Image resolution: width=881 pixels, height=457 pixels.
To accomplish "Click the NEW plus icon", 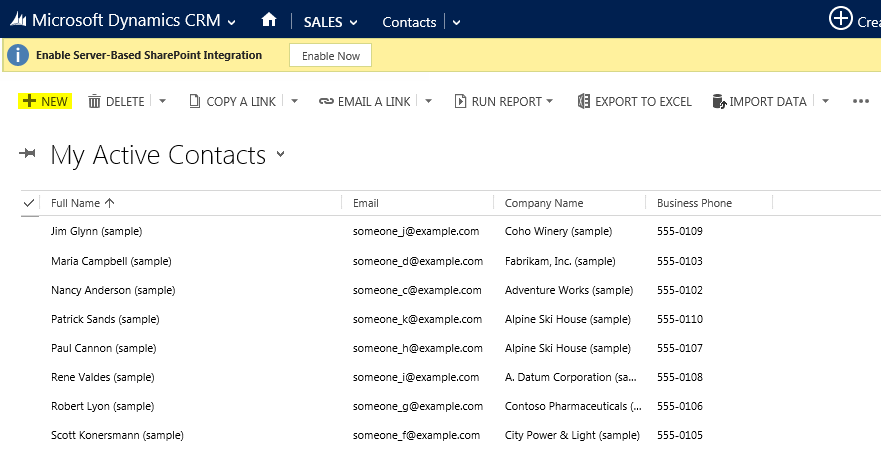I will (29, 101).
